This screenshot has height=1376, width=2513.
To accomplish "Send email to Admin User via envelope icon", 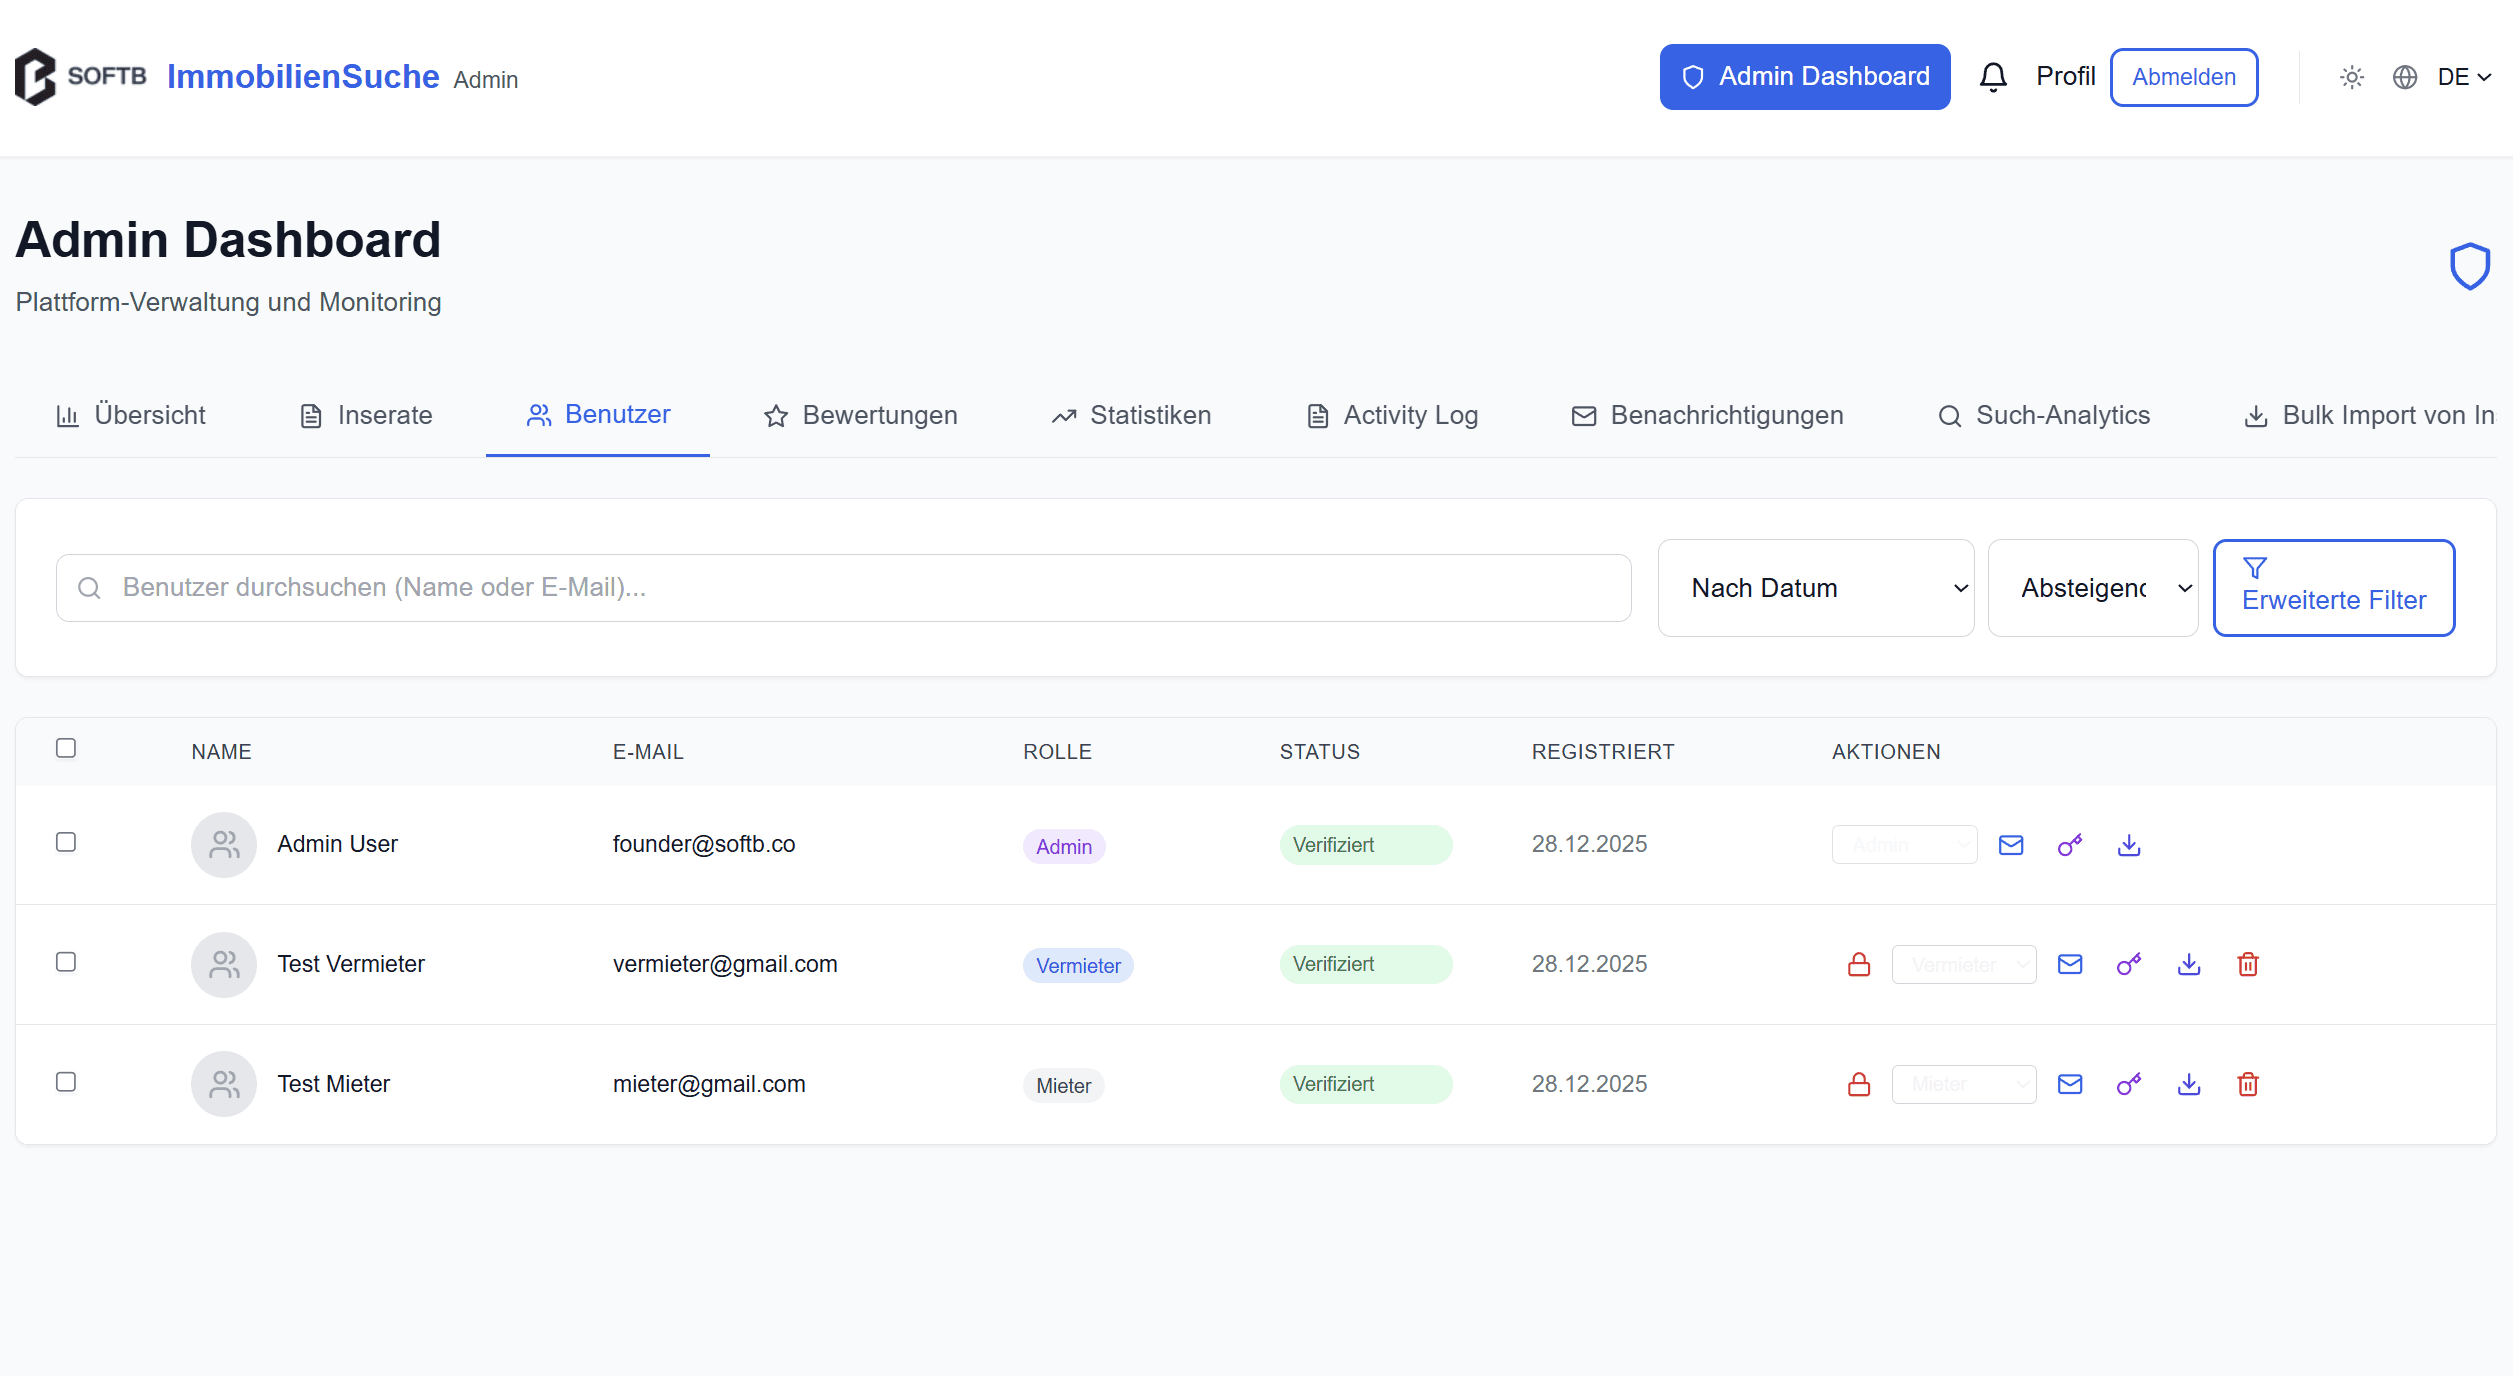I will pos(2010,846).
